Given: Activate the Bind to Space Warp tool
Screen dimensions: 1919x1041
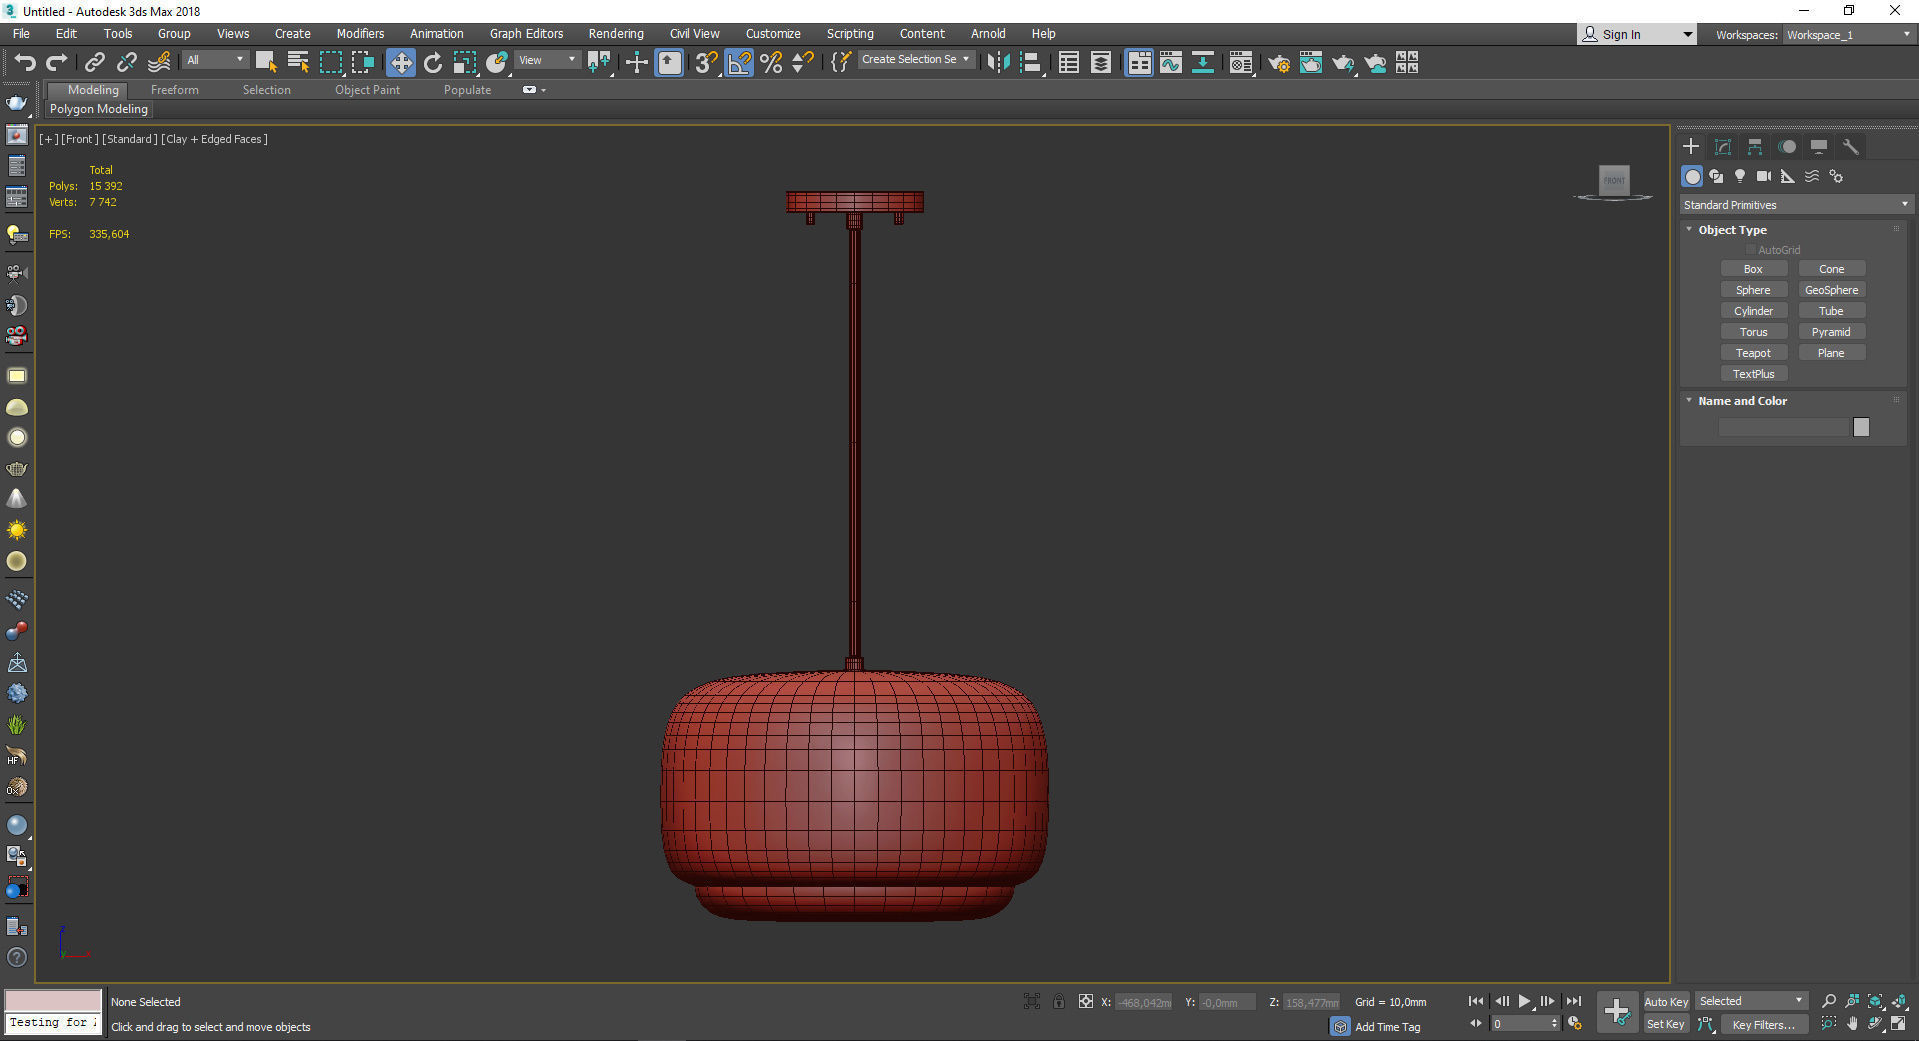Looking at the screenshot, I should [x=159, y=63].
